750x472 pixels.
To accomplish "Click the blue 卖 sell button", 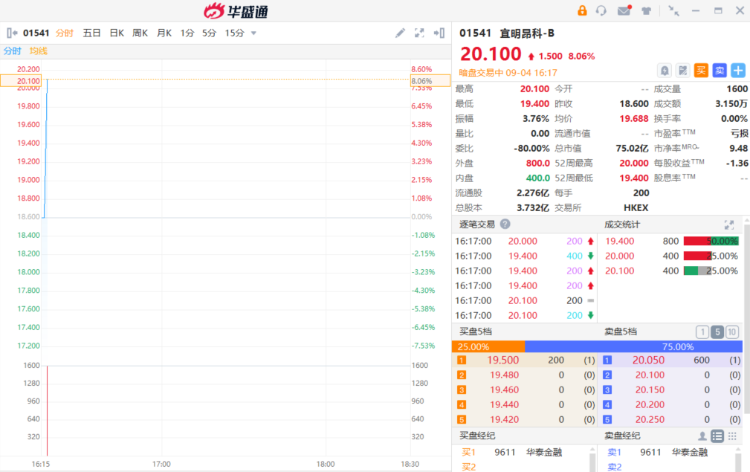I will (x=719, y=70).
